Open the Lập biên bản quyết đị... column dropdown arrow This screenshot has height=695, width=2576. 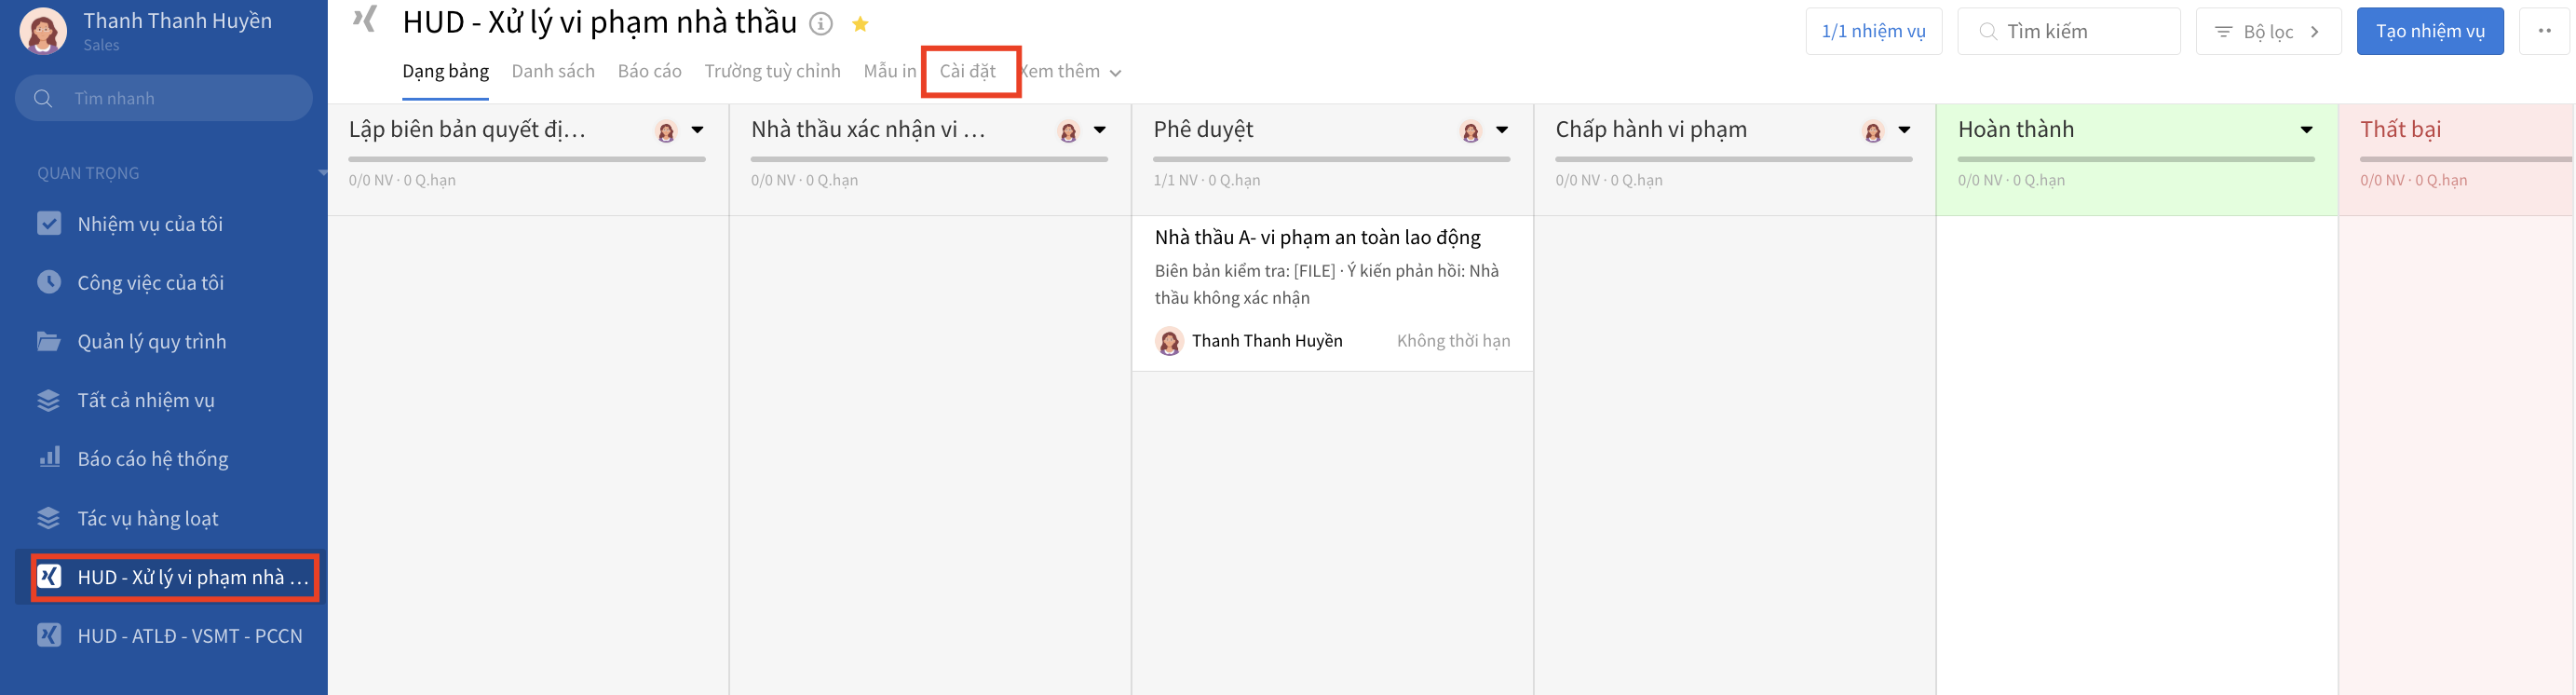pyautogui.click(x=698, y=130)
